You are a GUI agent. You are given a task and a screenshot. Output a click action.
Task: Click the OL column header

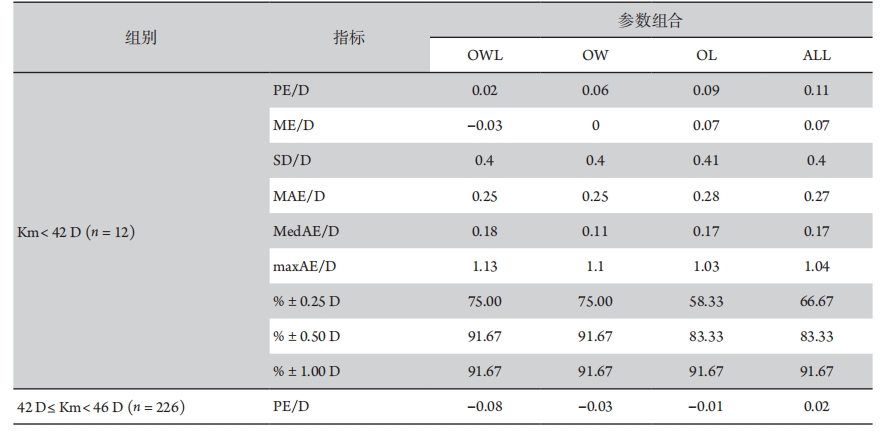pos(706,55)
